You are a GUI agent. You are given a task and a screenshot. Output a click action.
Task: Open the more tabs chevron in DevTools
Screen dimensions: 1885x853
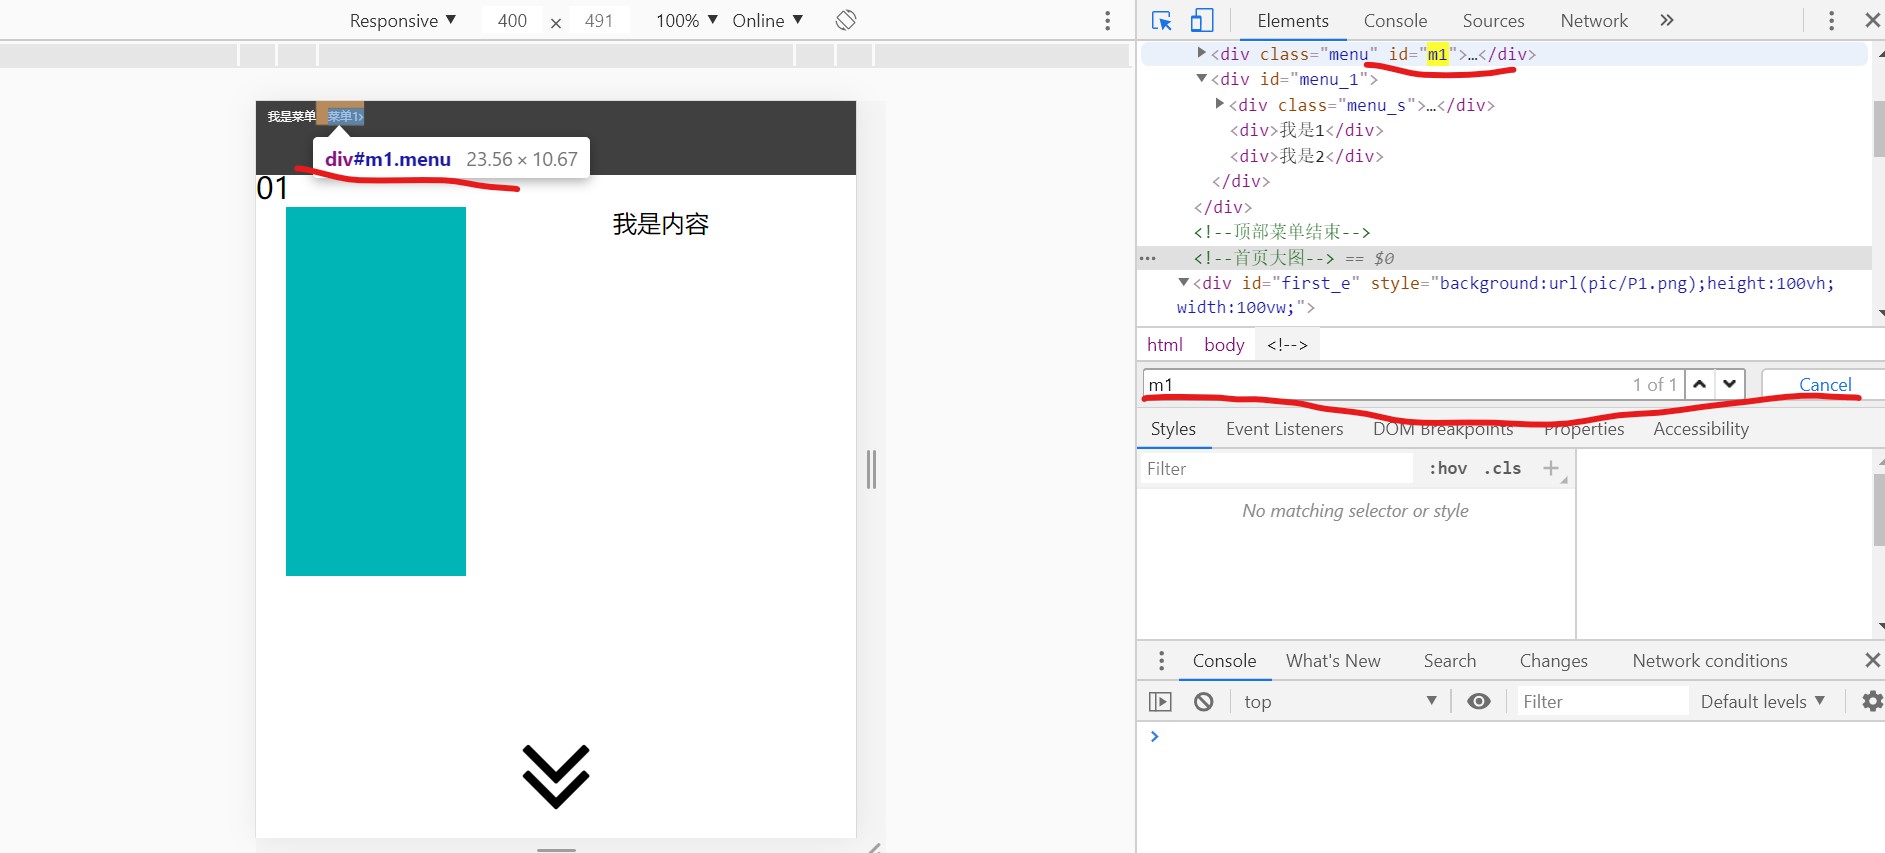pyautogui.click(x=1666, y=20)
